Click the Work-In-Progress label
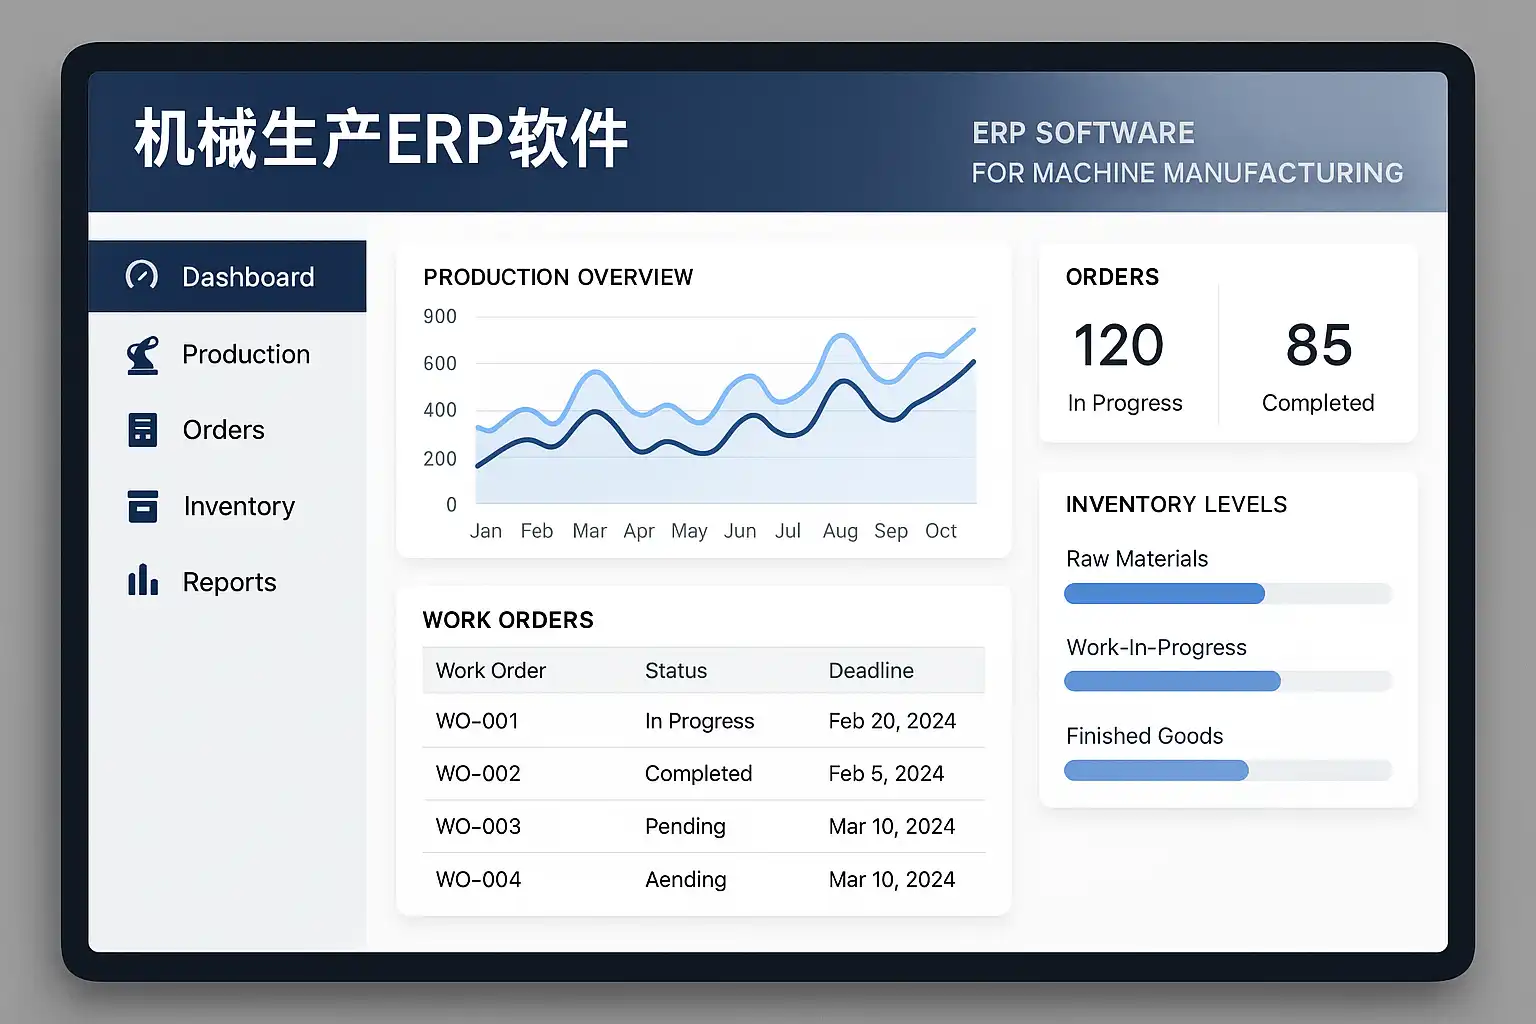The height and width of the screenshot is (1024, 1536). coord(1156,648)
